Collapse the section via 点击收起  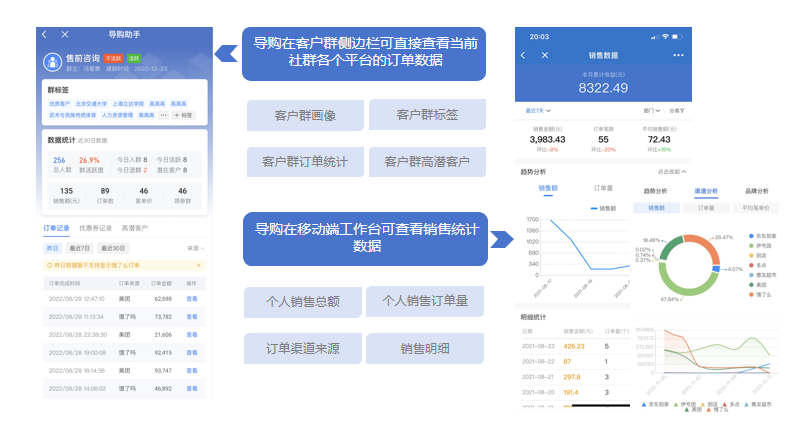coord(672,172)
